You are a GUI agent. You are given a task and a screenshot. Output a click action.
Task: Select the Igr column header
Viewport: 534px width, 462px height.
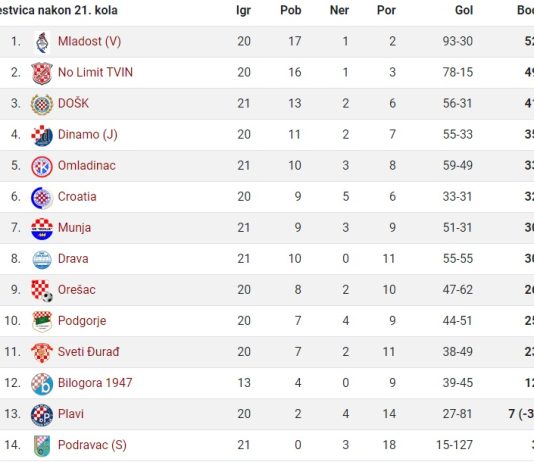click(x=243, y=10)
